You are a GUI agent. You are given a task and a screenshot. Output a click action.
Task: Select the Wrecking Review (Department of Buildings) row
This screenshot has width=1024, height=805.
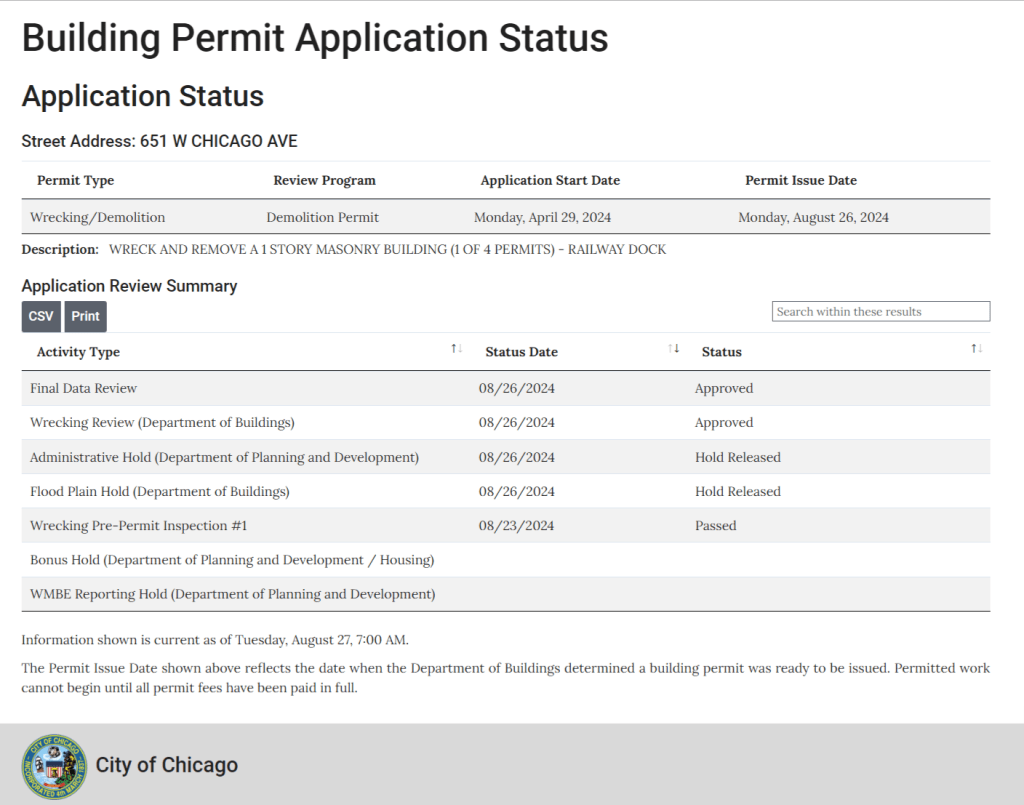162,423
